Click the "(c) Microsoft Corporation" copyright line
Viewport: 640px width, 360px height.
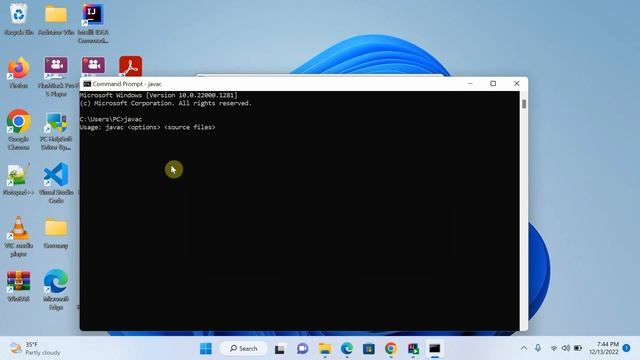pos(165,103)
